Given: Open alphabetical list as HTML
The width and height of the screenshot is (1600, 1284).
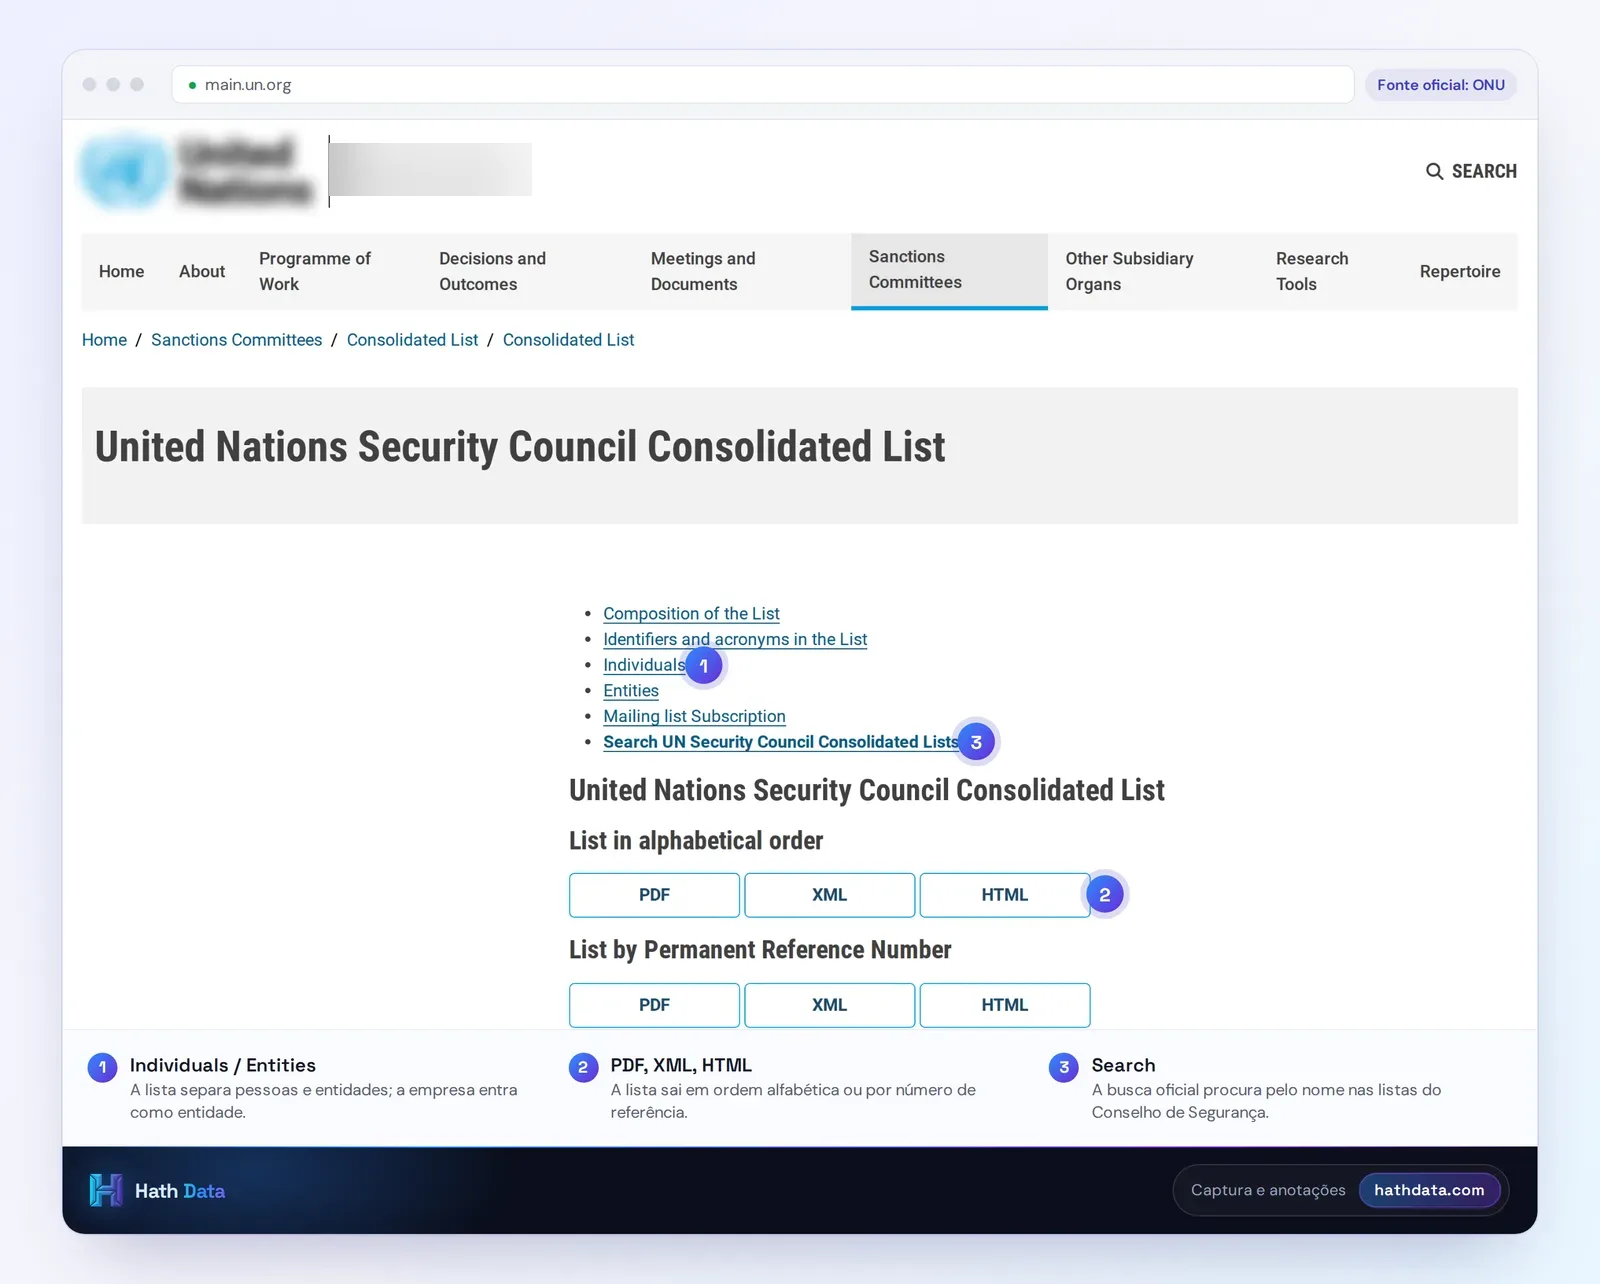Looking at the screenshot, I should pos(1004,895).
